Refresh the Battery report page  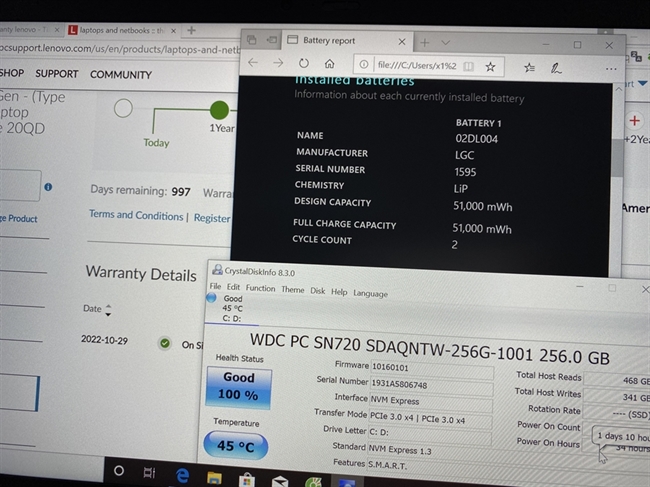point(304,63)
